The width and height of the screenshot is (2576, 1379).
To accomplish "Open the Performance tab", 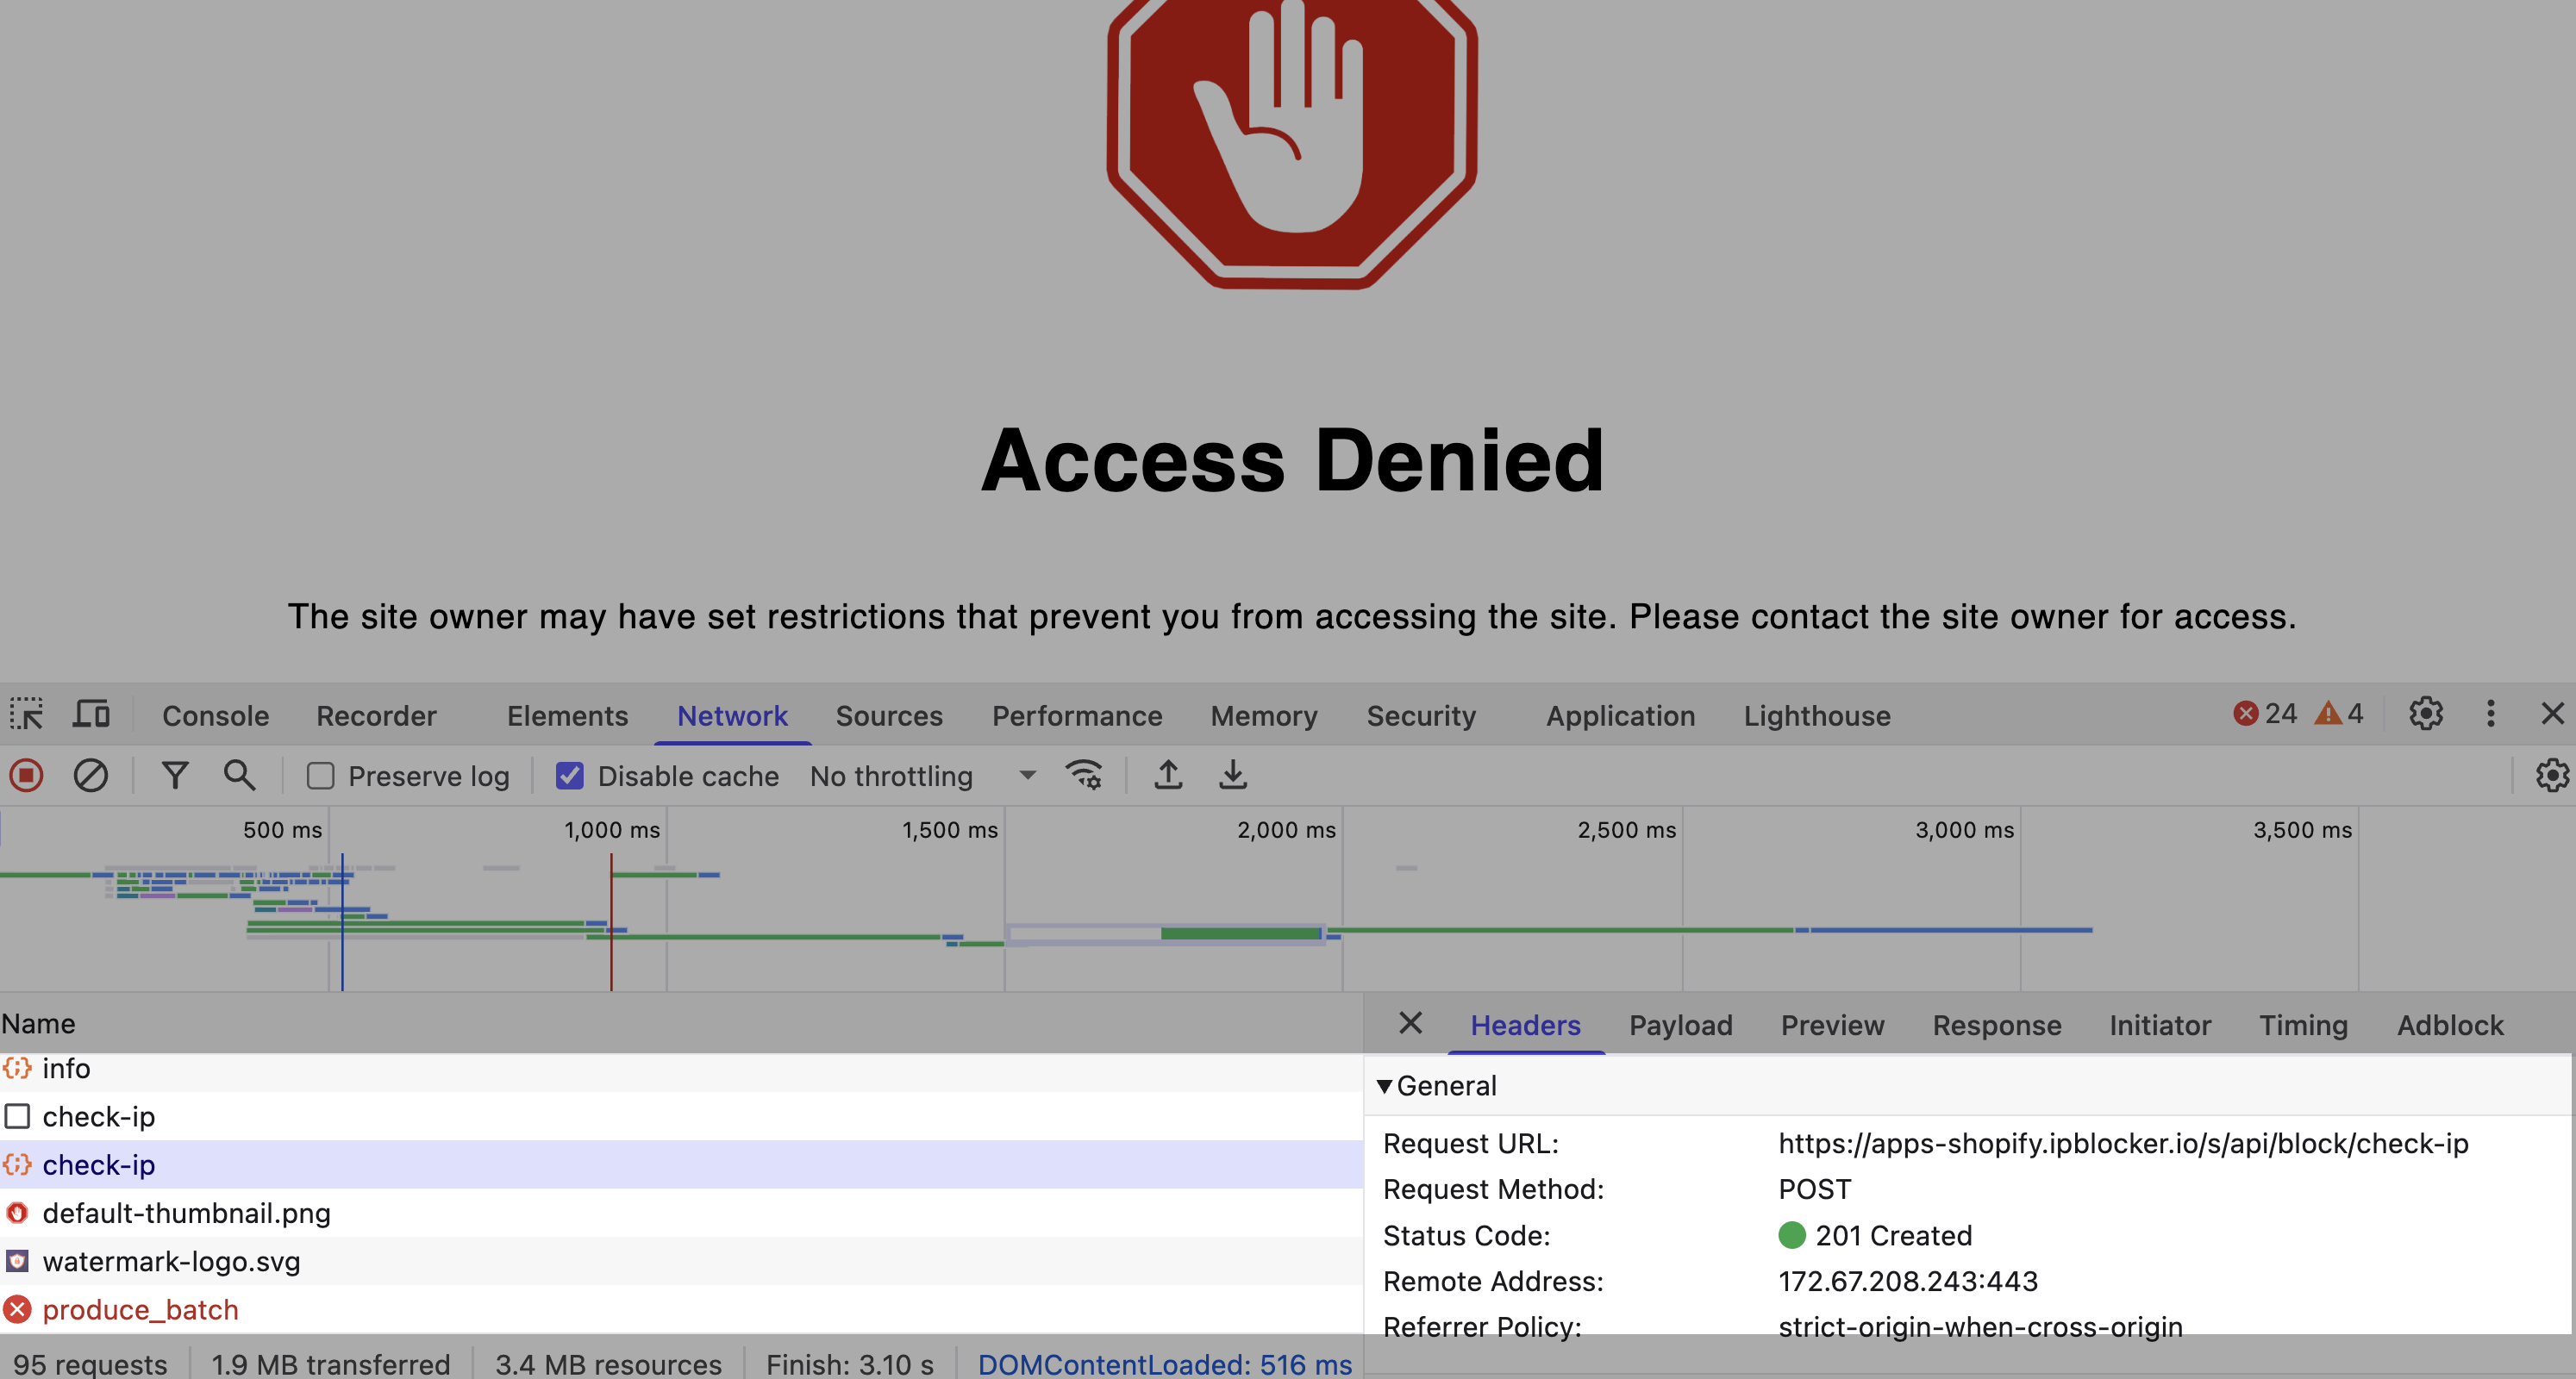I will (1077, 716).
